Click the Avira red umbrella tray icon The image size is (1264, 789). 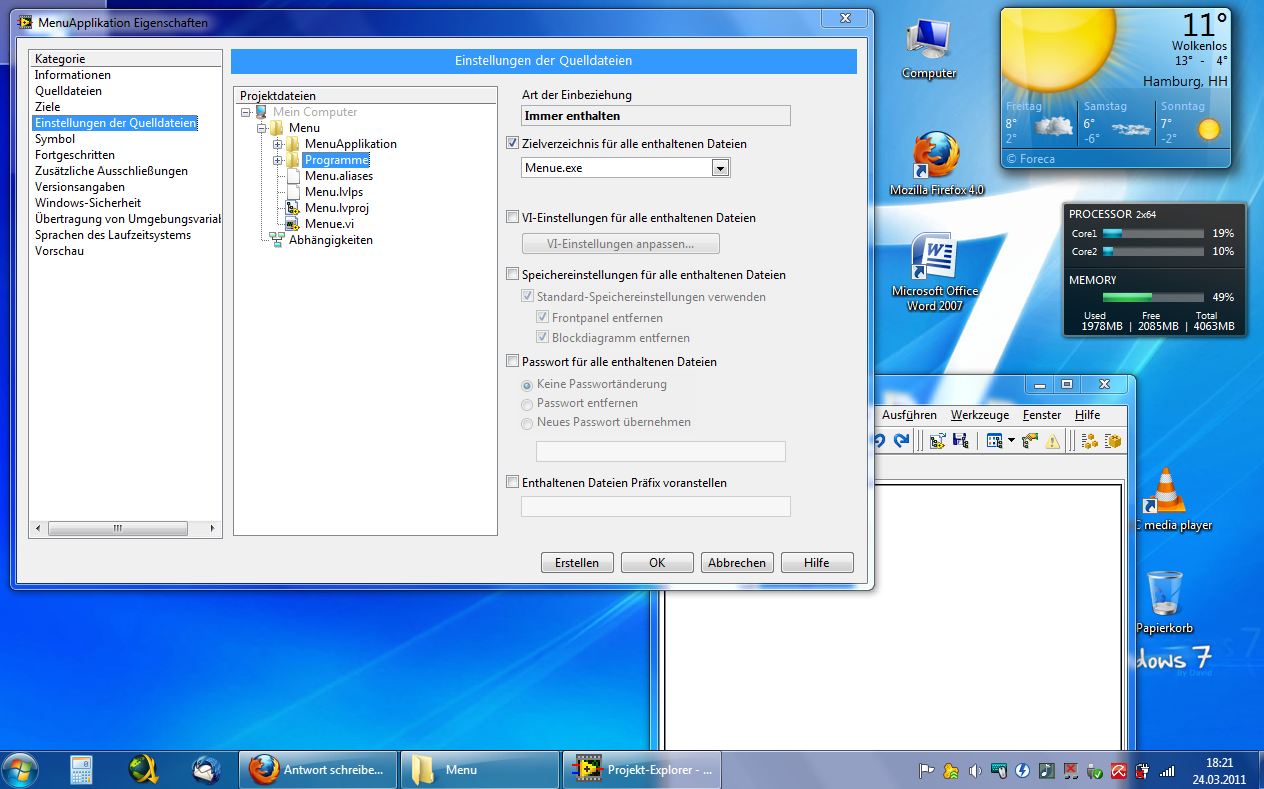point(1119,772)
